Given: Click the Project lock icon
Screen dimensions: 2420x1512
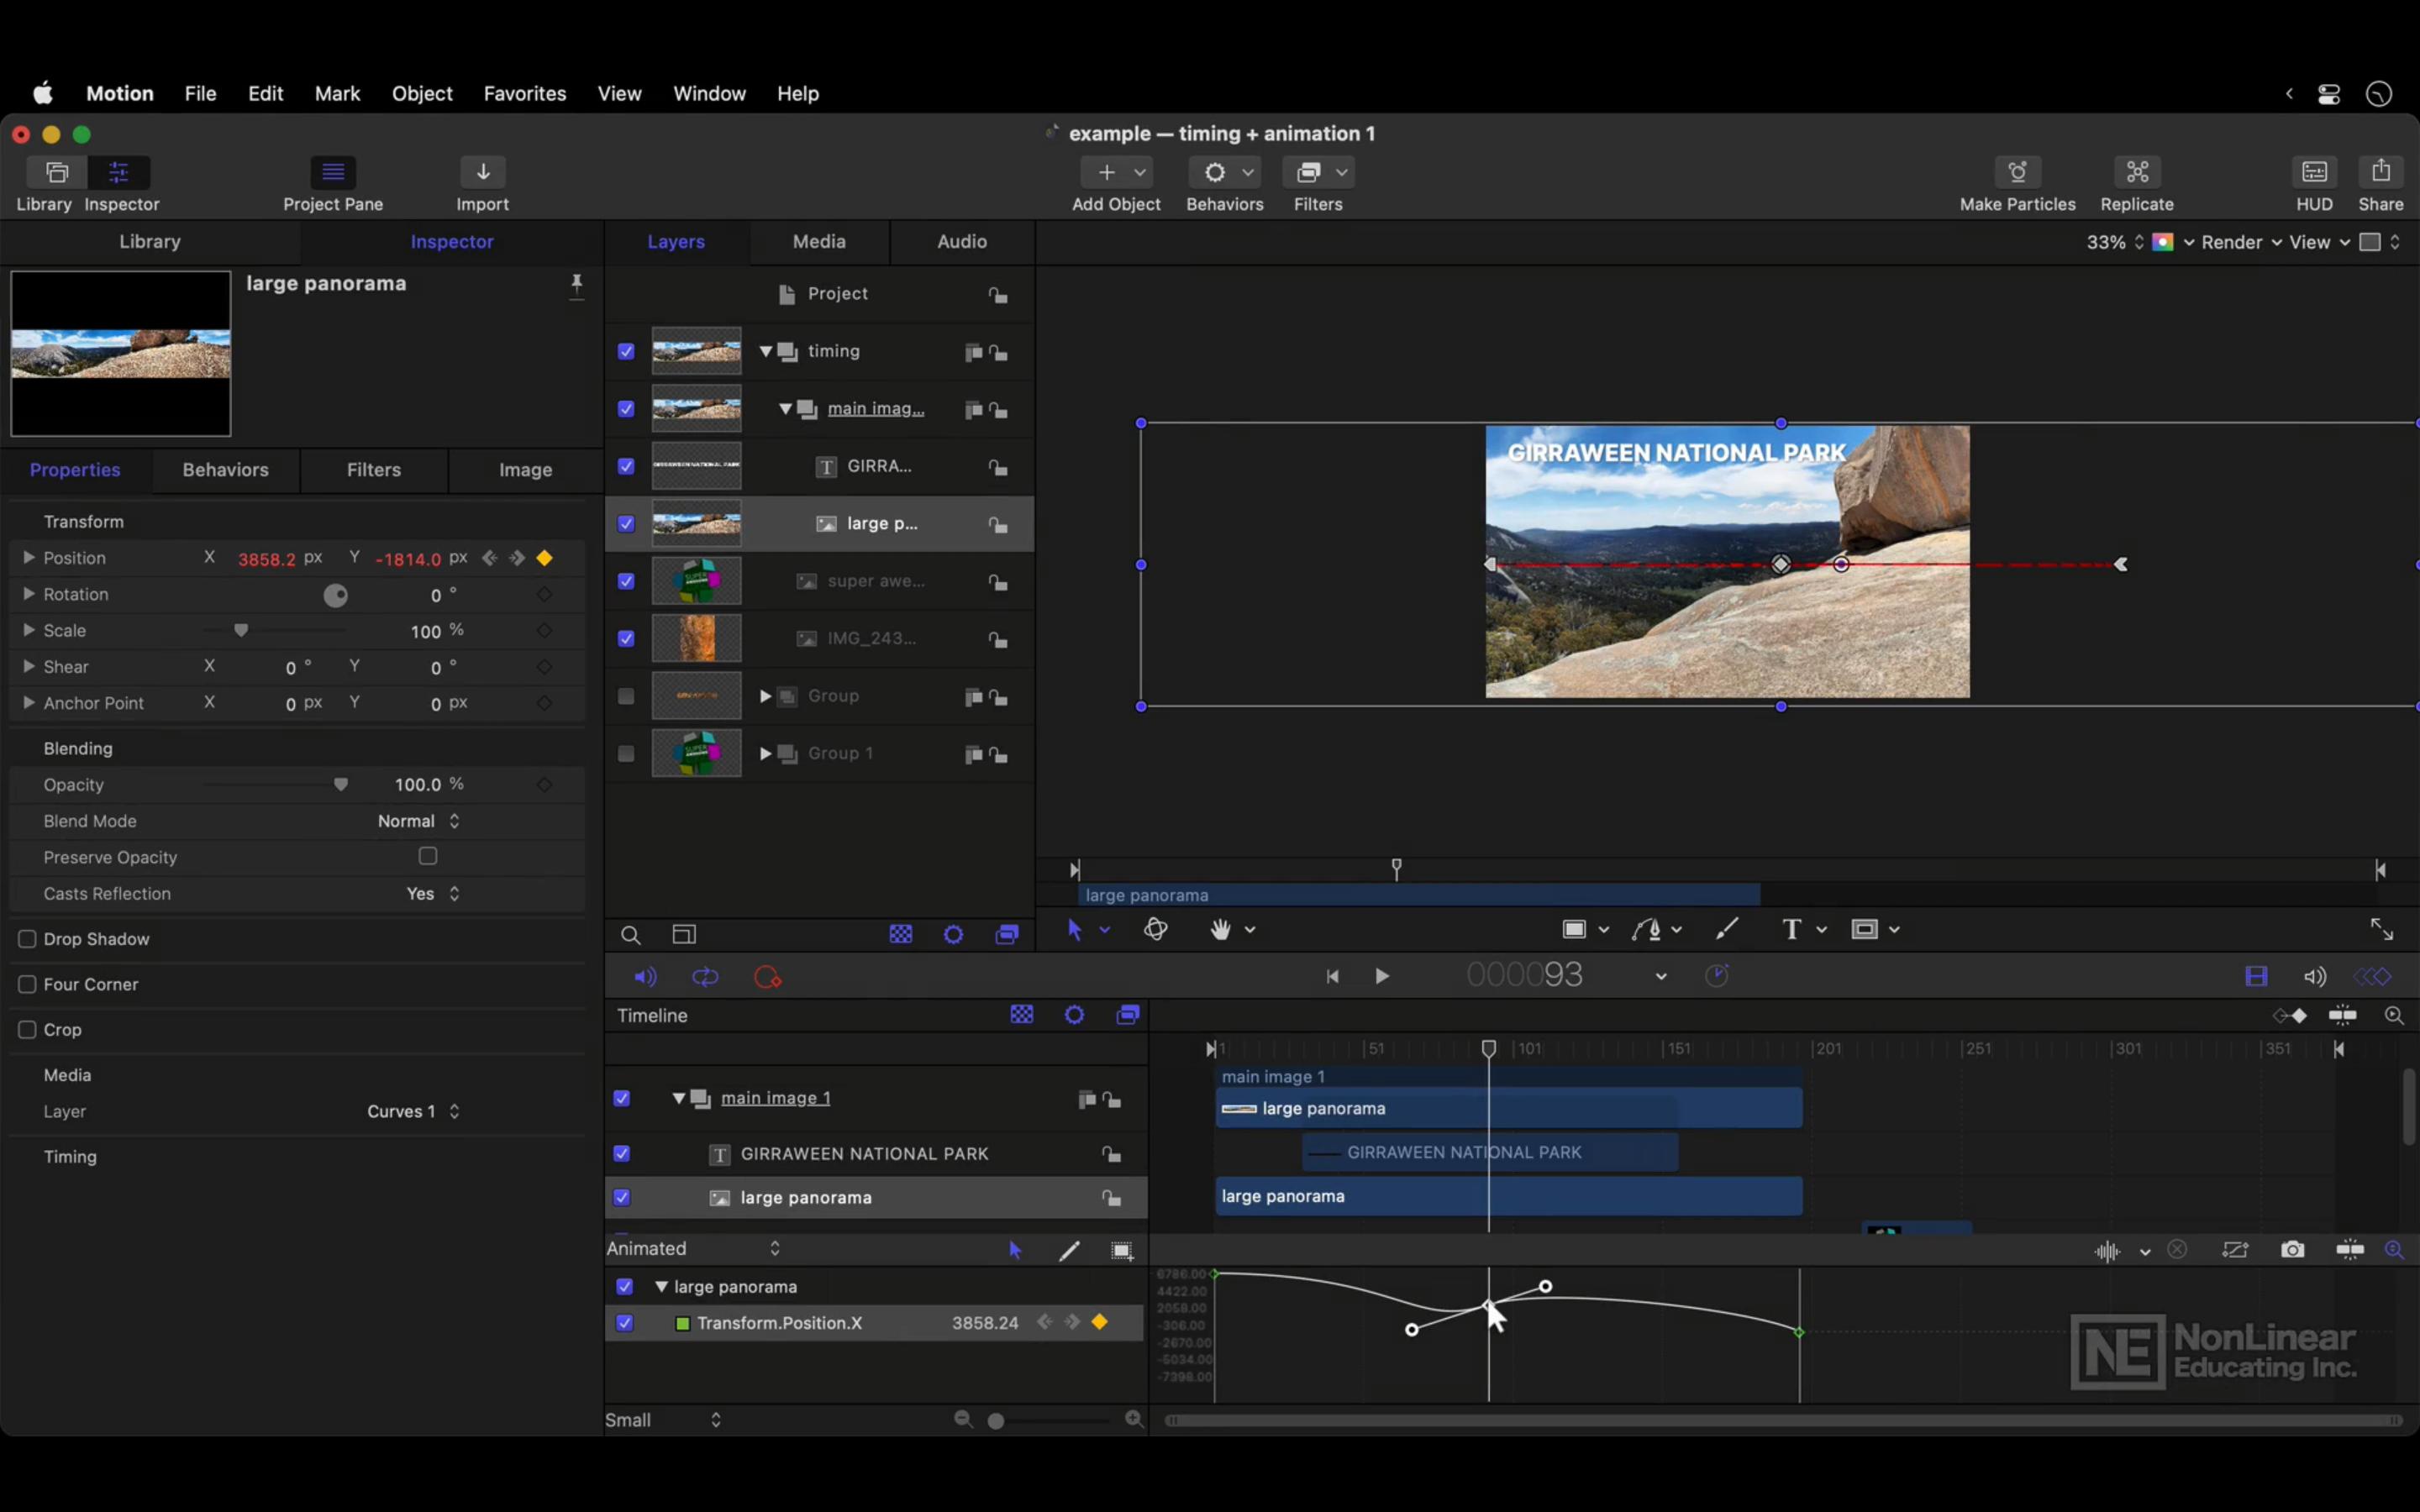Looking at the screenshot, I should point(998,294).
